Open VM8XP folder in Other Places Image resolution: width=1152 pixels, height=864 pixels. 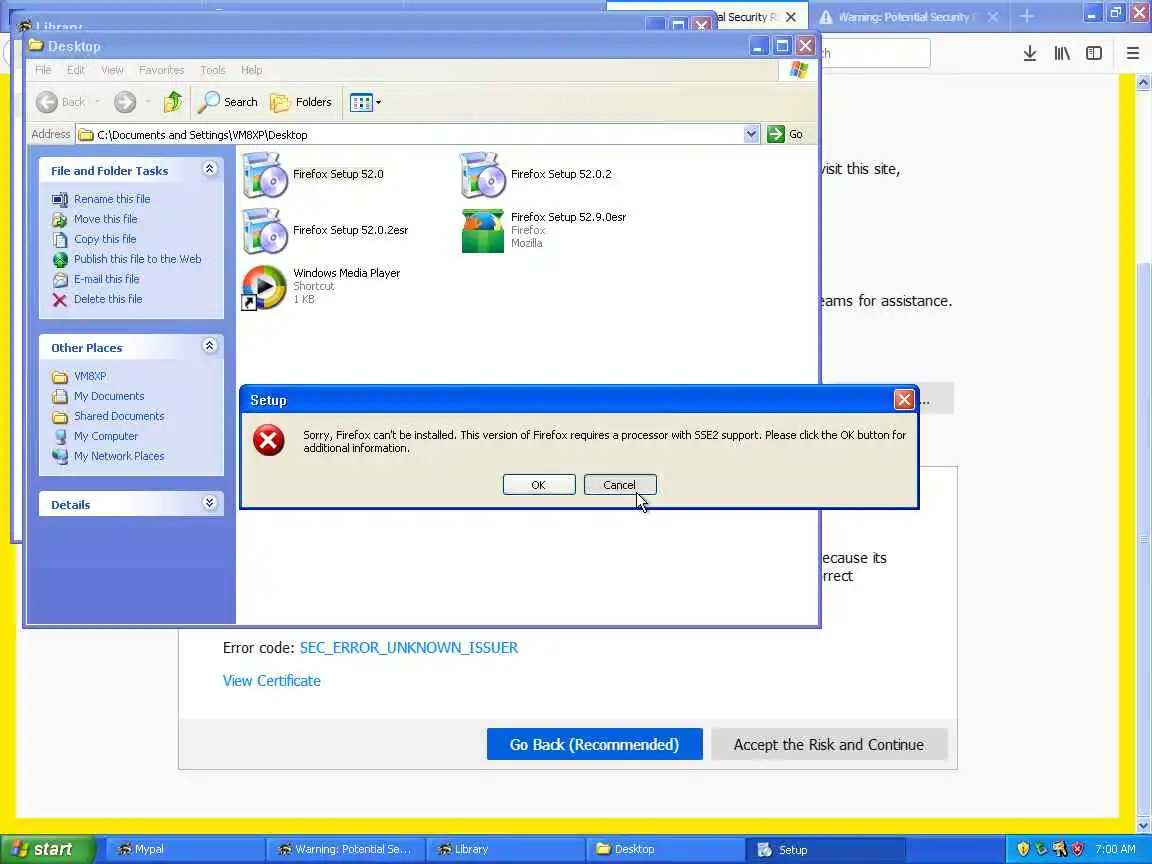(90, 376)
